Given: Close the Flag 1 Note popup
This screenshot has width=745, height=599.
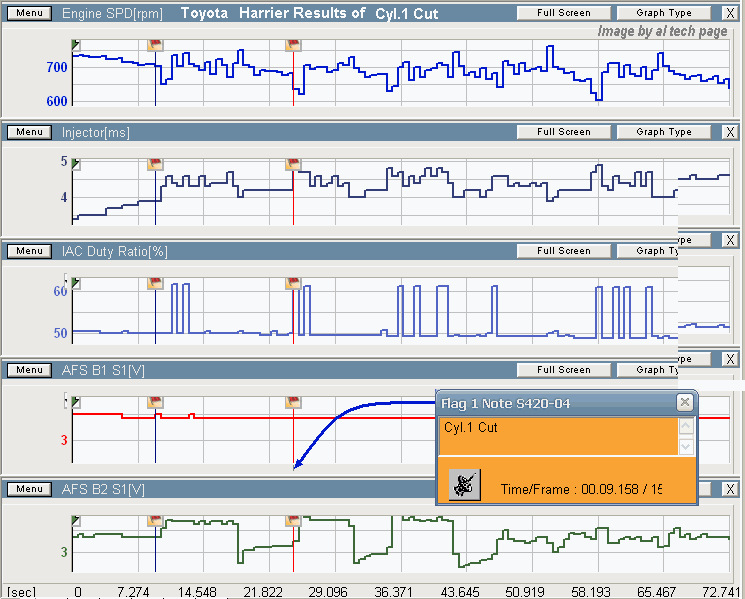Looking at the screenshot, I should [x=684, y=402].
